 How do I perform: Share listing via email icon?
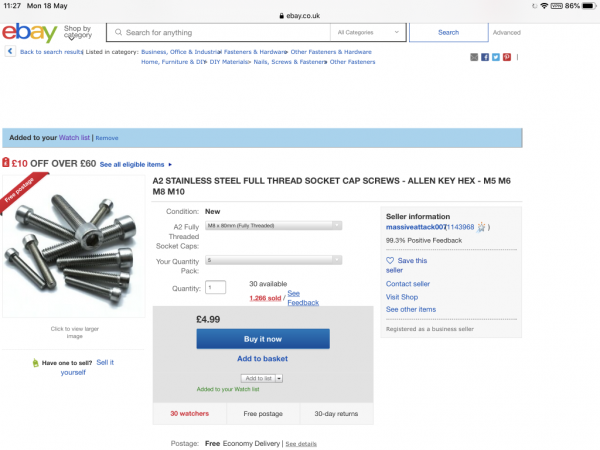(x=474, y=57)
